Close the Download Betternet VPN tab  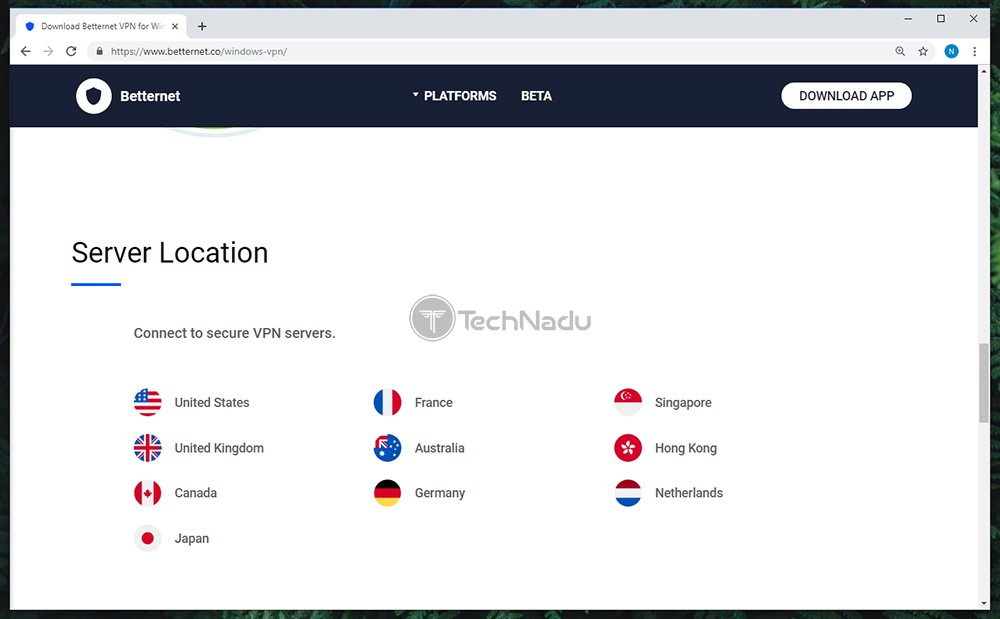[175, 26]
